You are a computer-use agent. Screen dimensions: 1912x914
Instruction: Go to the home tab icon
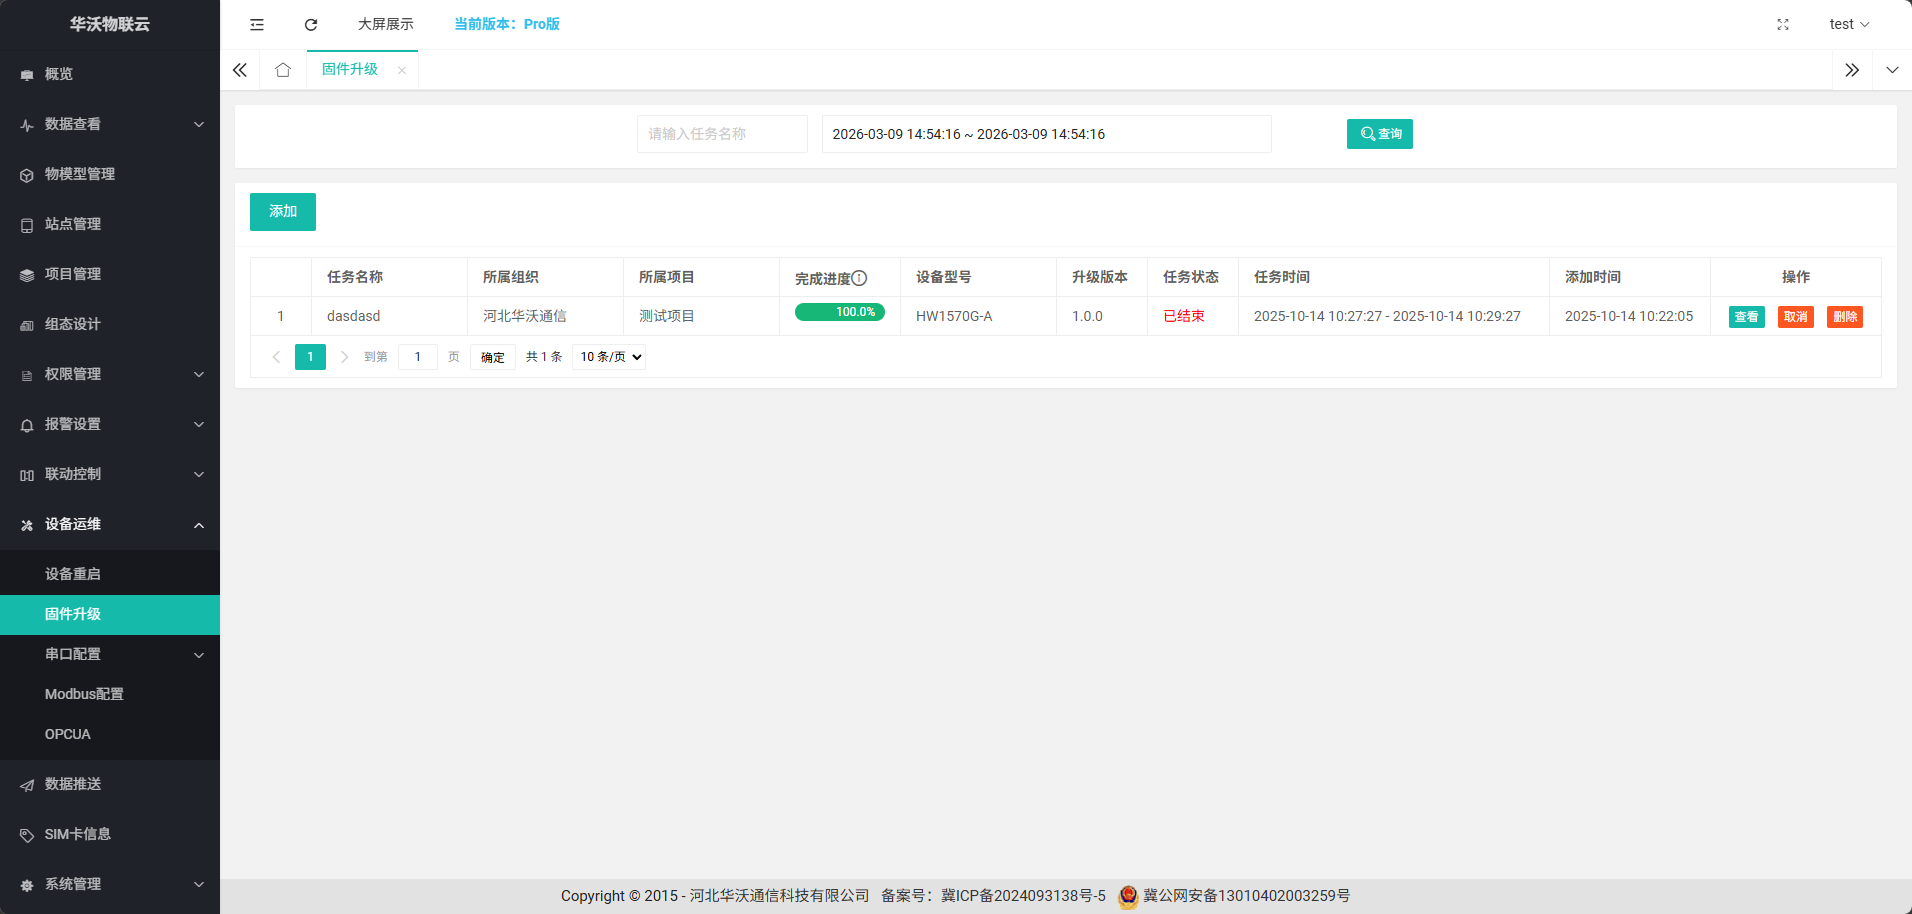point(283,70)
